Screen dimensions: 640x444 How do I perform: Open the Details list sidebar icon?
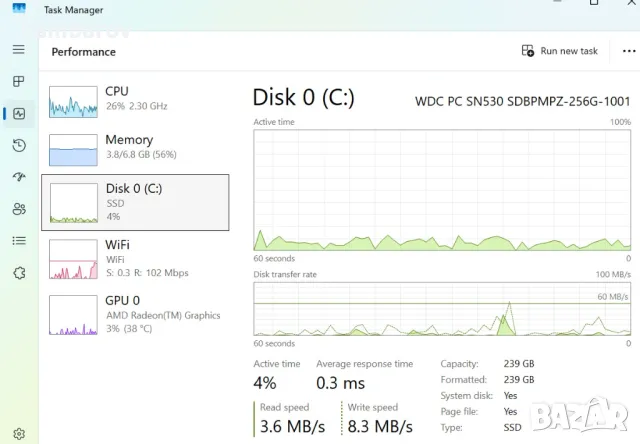point(18,241)
